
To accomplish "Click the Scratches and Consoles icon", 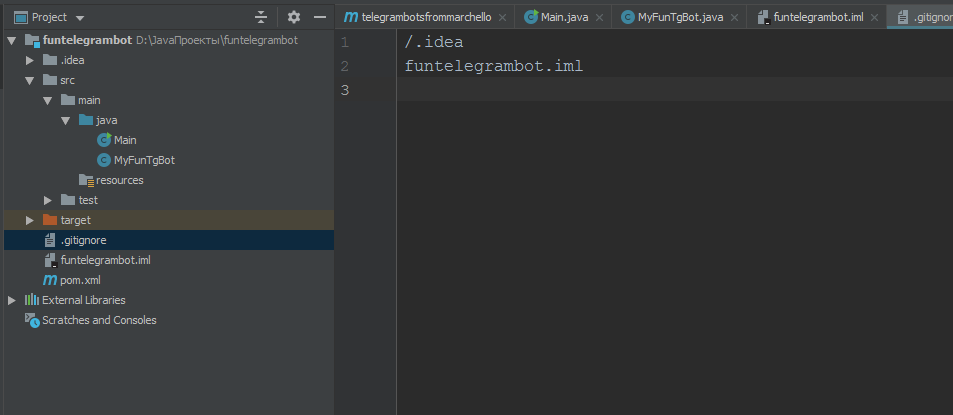I will click(32, 320).
